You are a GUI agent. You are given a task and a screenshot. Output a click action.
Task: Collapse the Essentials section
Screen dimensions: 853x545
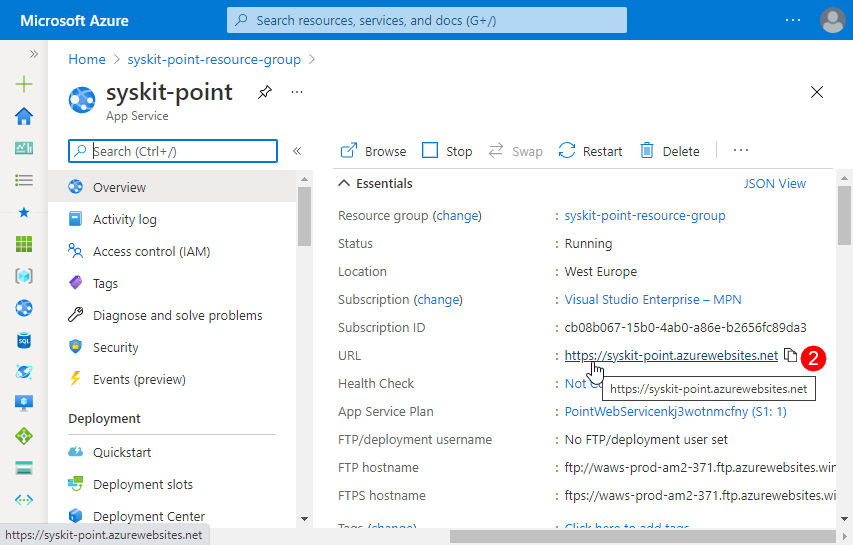pos(344,183)
